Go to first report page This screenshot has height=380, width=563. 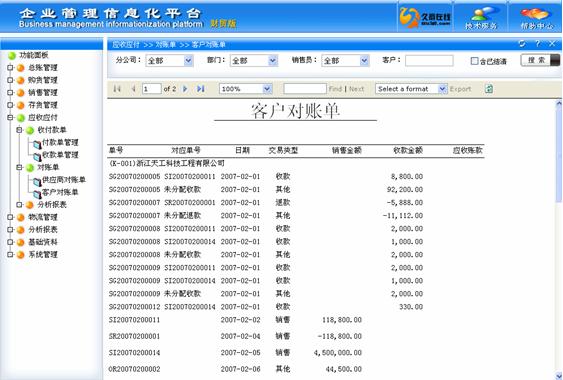point(117,89)
